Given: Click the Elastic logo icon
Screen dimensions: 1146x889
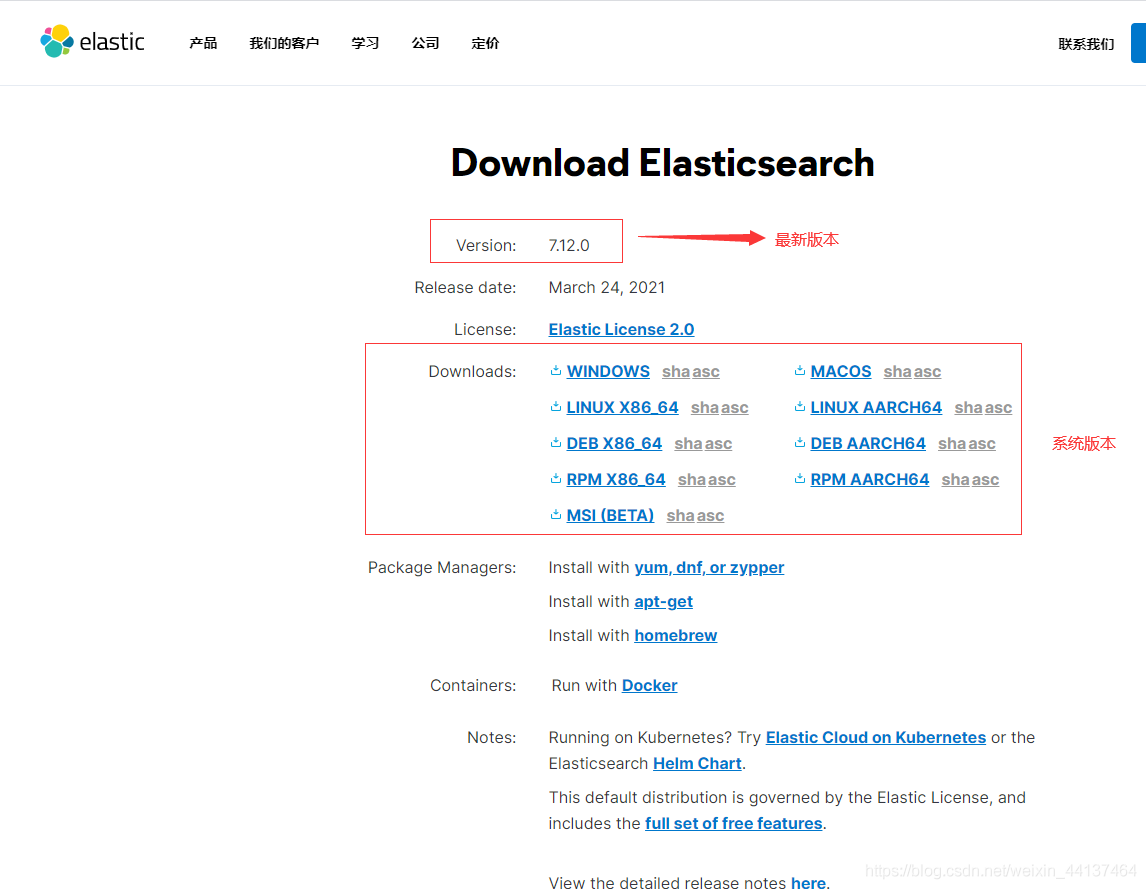Looking at the screenshot, I should 57,41.
